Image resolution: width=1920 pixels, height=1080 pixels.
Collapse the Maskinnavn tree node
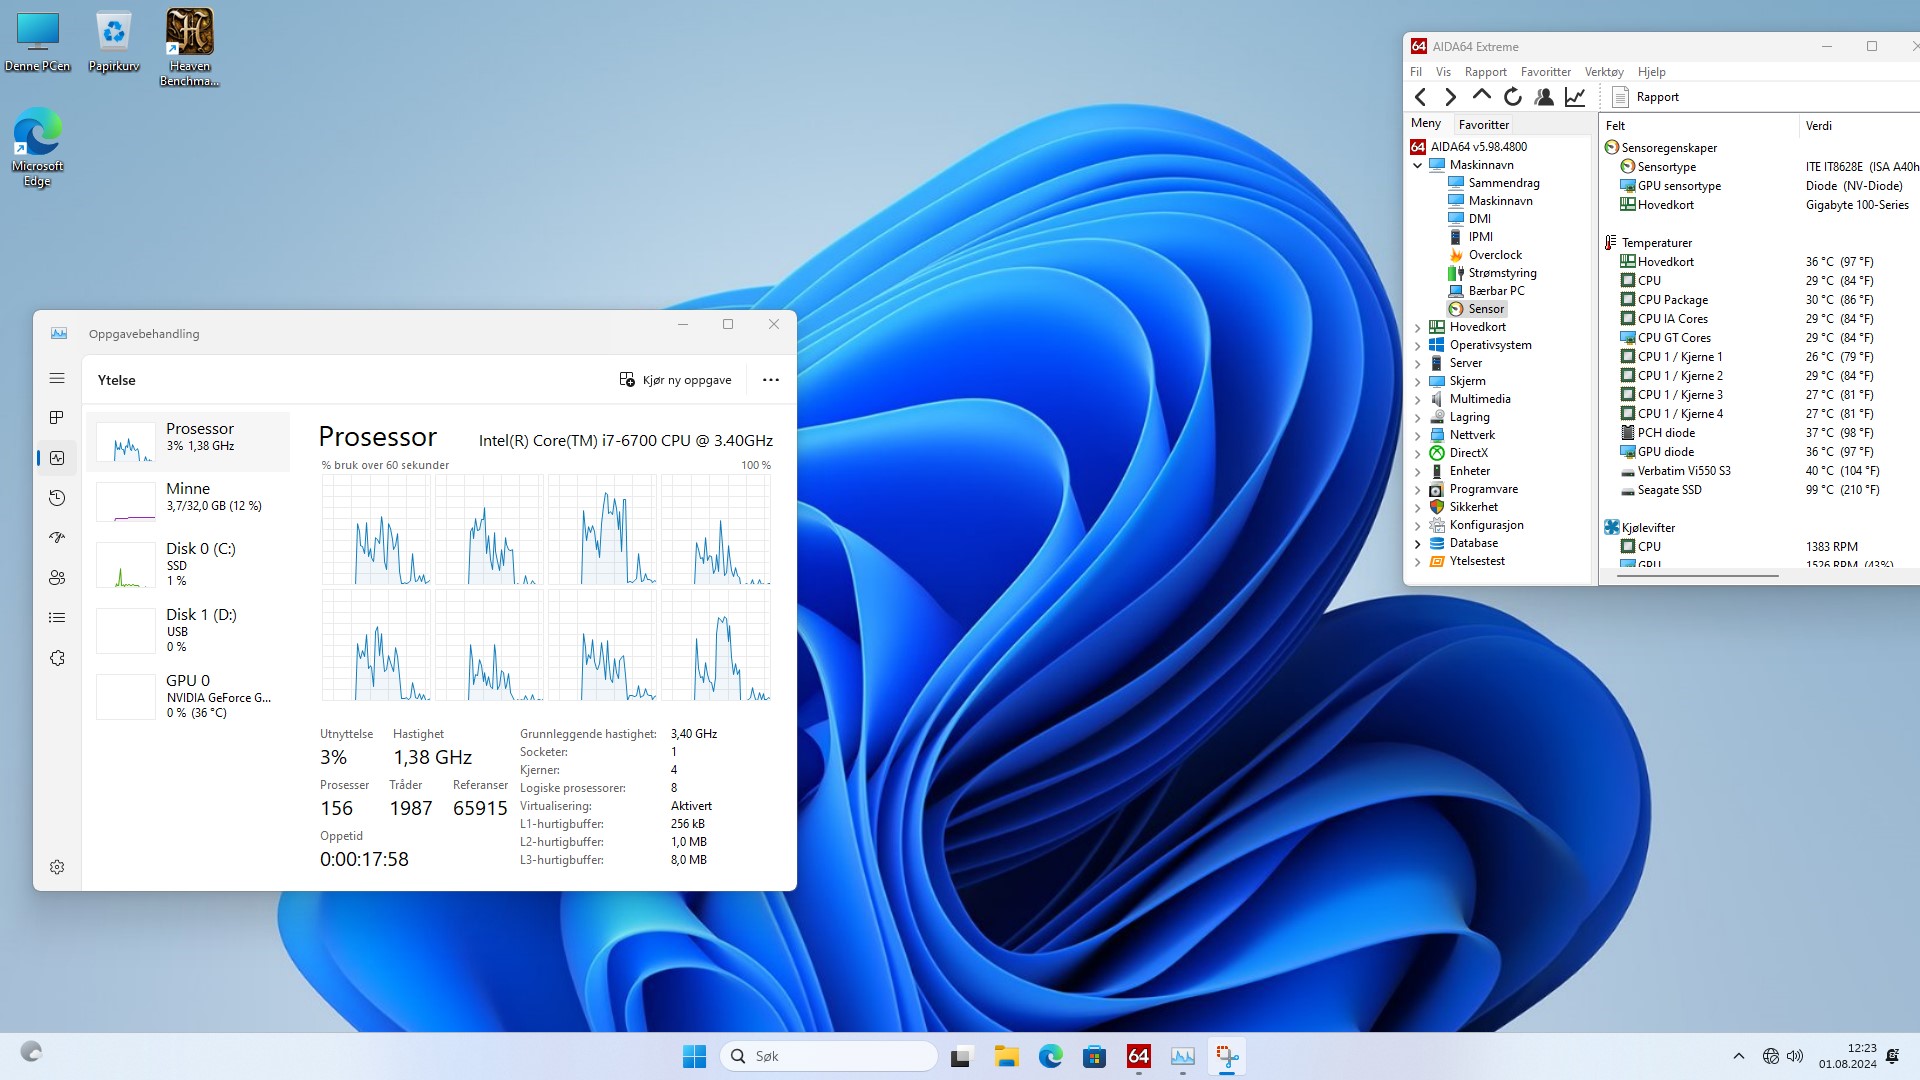[1417, 165]
